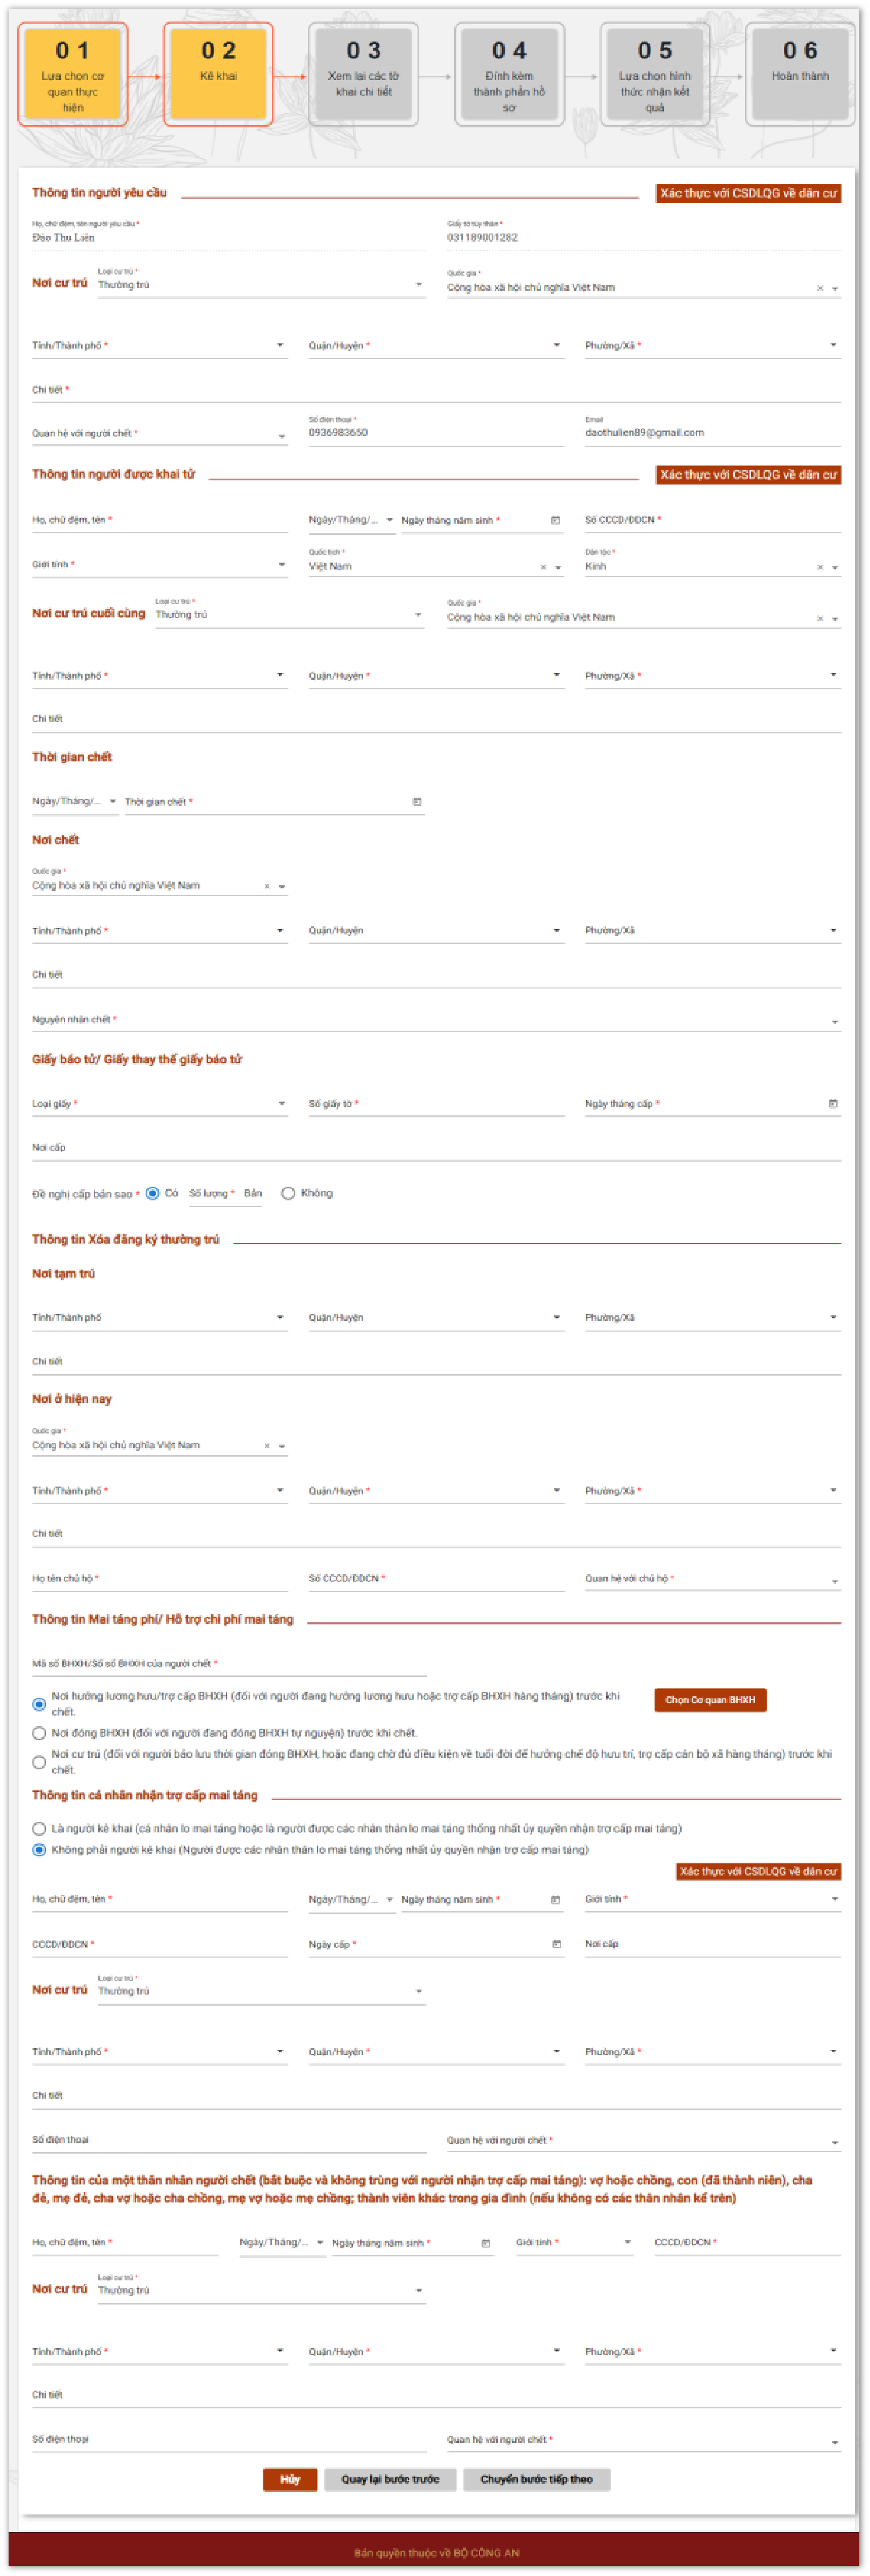Clear Quốc gia under Nơi ở hiện nay
This screenshot has height=2576, width=870.
267,1446
